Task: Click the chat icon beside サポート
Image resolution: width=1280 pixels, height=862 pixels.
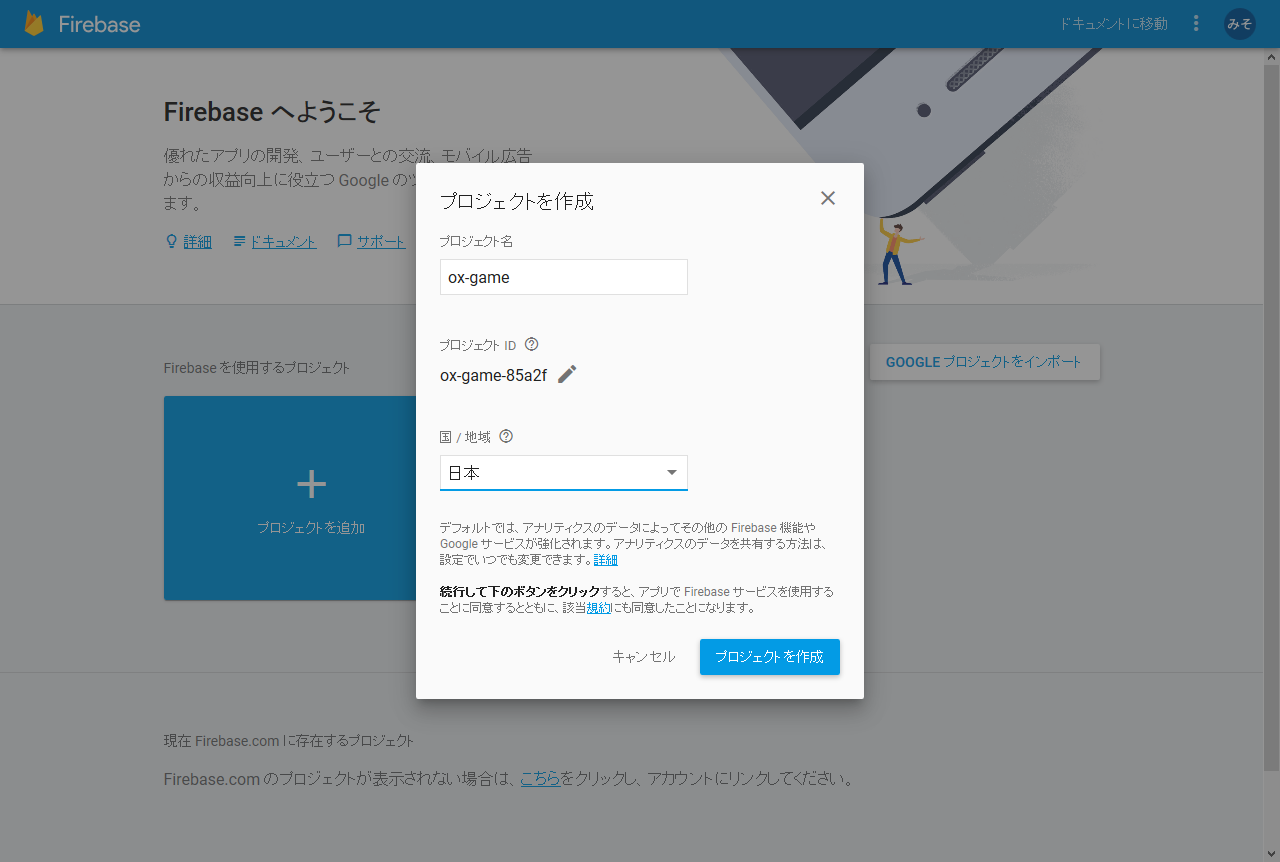Action: (343, 241)
